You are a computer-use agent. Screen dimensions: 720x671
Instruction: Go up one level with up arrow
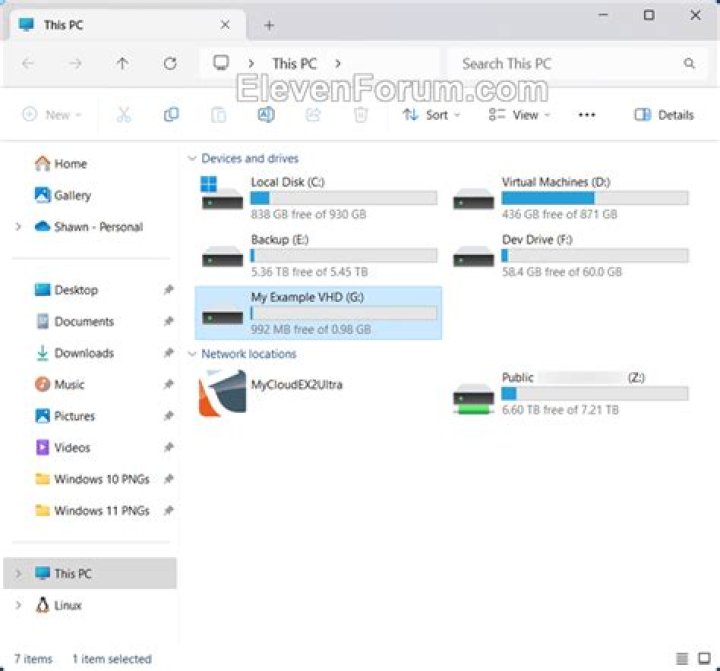pos(122,63)
